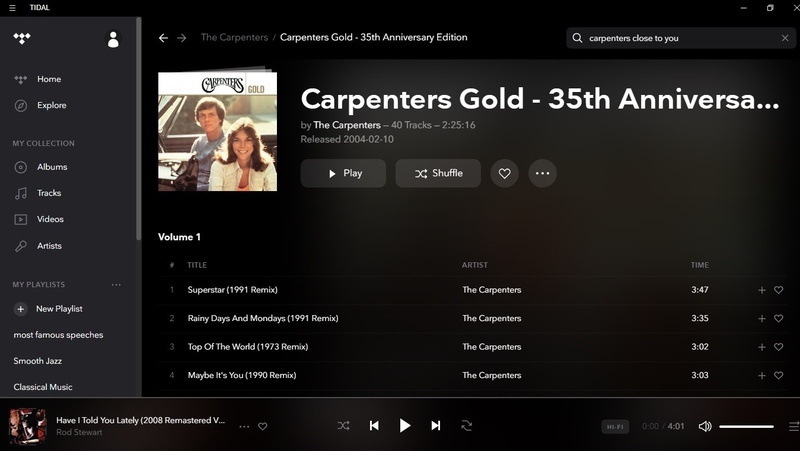Select Rainy Days And Mondays track

(x=263, y=318)
